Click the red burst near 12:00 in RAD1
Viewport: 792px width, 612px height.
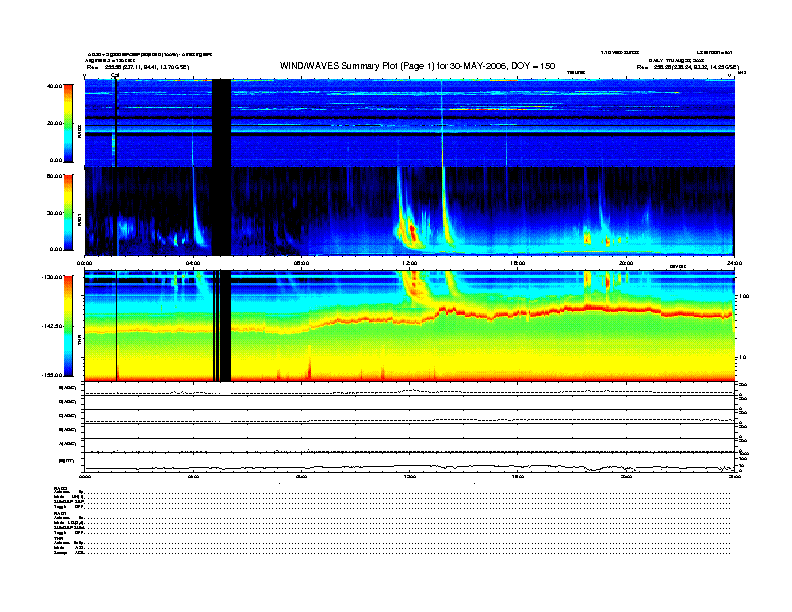point(413,233)
